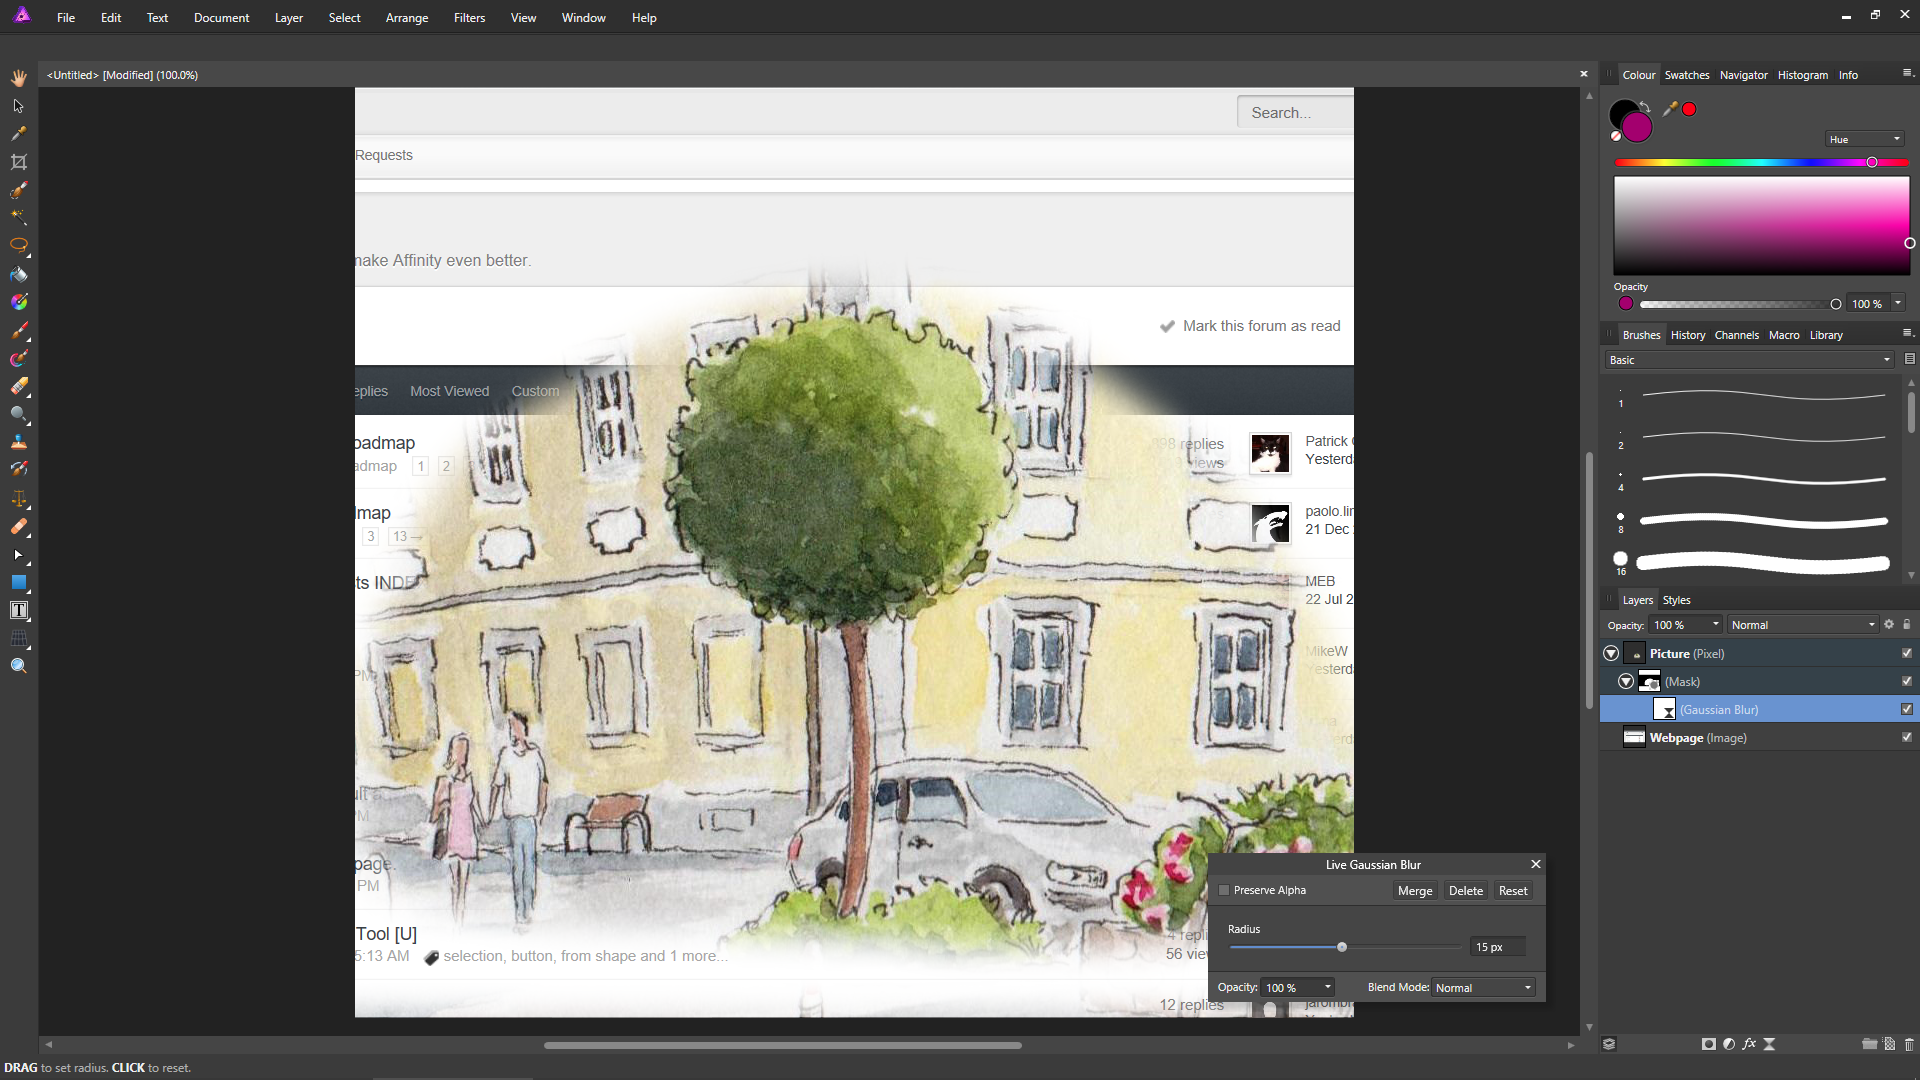Screen dimensions: 1920x1080
Task: Open the Arrange menu
Action: click(x=407, y=18)
